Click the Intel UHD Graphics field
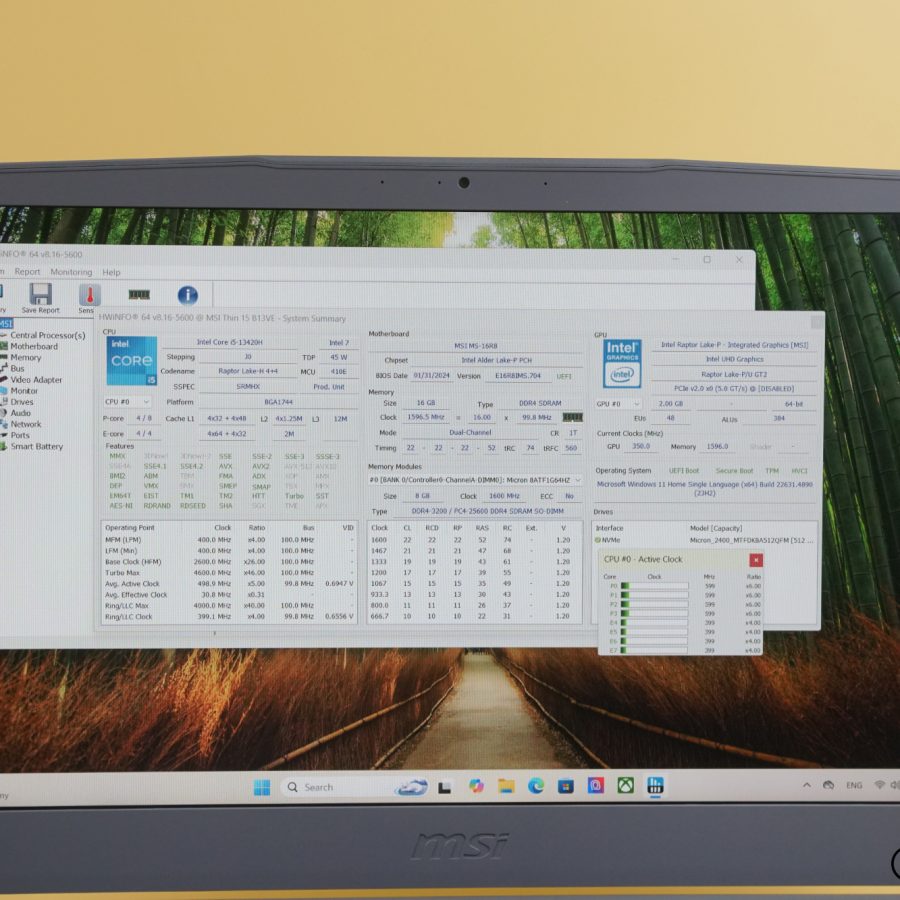Viewport: 900px width, 900px height. (x=734, y=359)
